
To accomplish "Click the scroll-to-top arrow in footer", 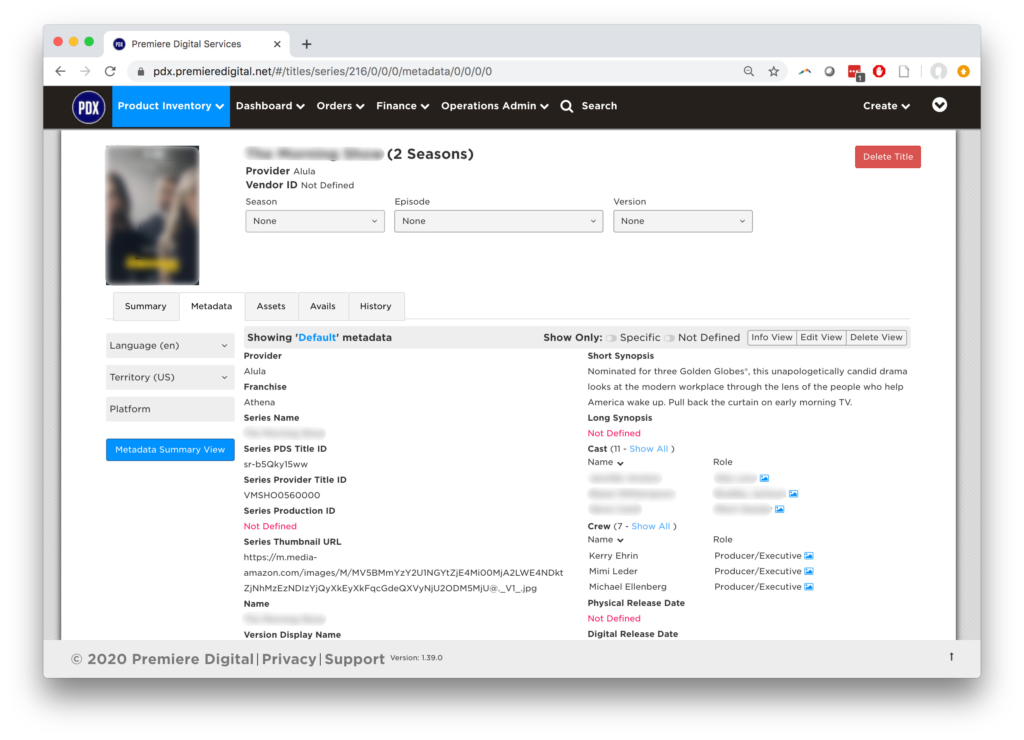I will point(951,657).
